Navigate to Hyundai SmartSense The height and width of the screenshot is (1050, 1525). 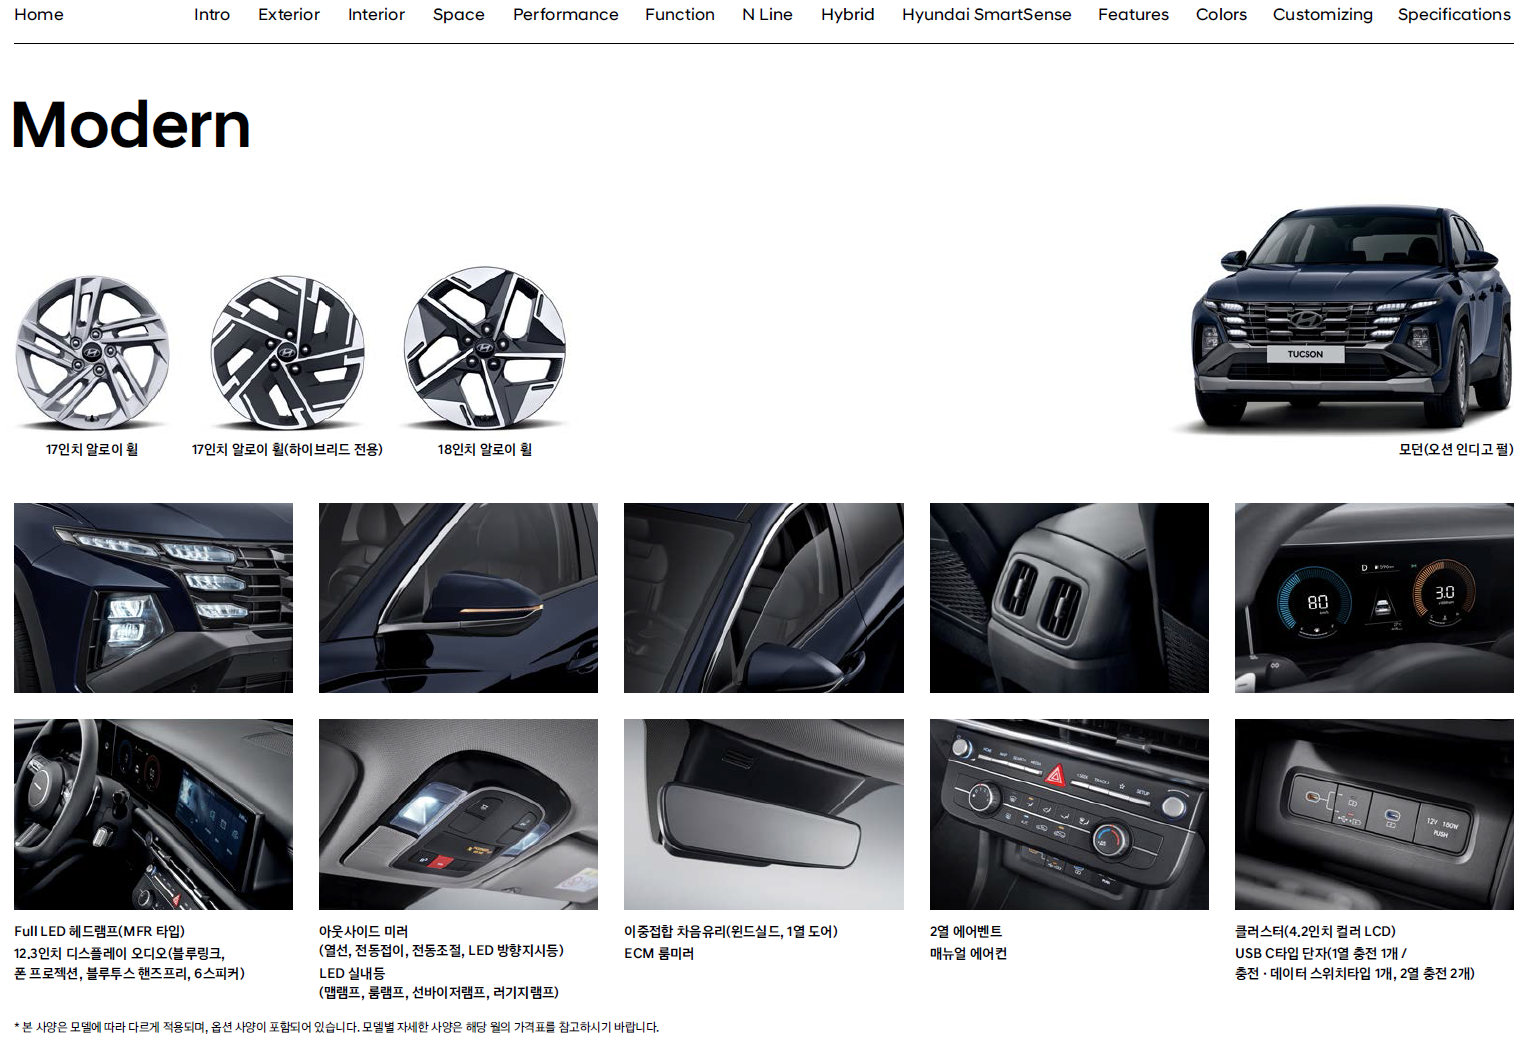click(987, 15)
